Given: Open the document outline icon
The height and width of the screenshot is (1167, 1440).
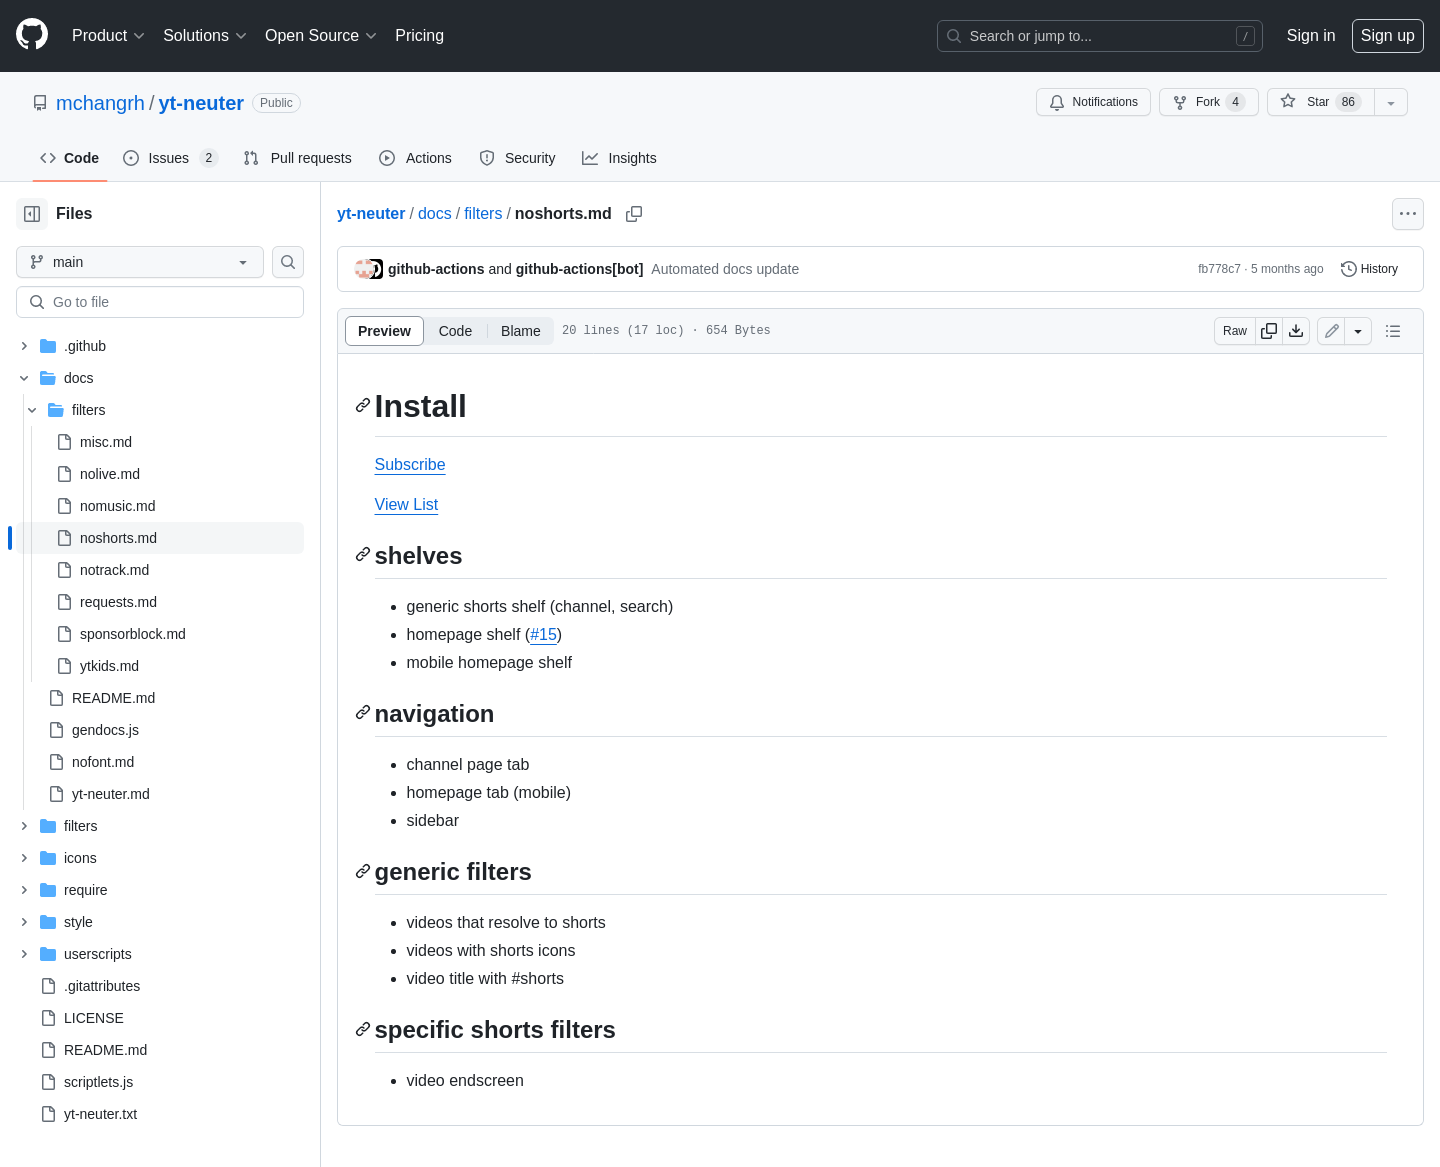Looking at the screenshot, I should [1393, 331].
